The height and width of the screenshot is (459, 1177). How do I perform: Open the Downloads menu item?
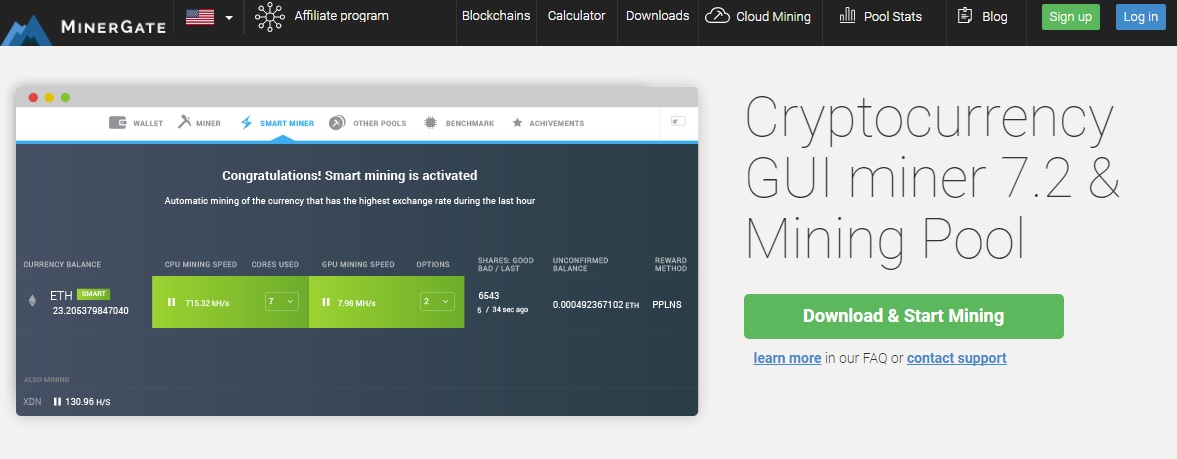pyautogui.click(x=658, y=16)
